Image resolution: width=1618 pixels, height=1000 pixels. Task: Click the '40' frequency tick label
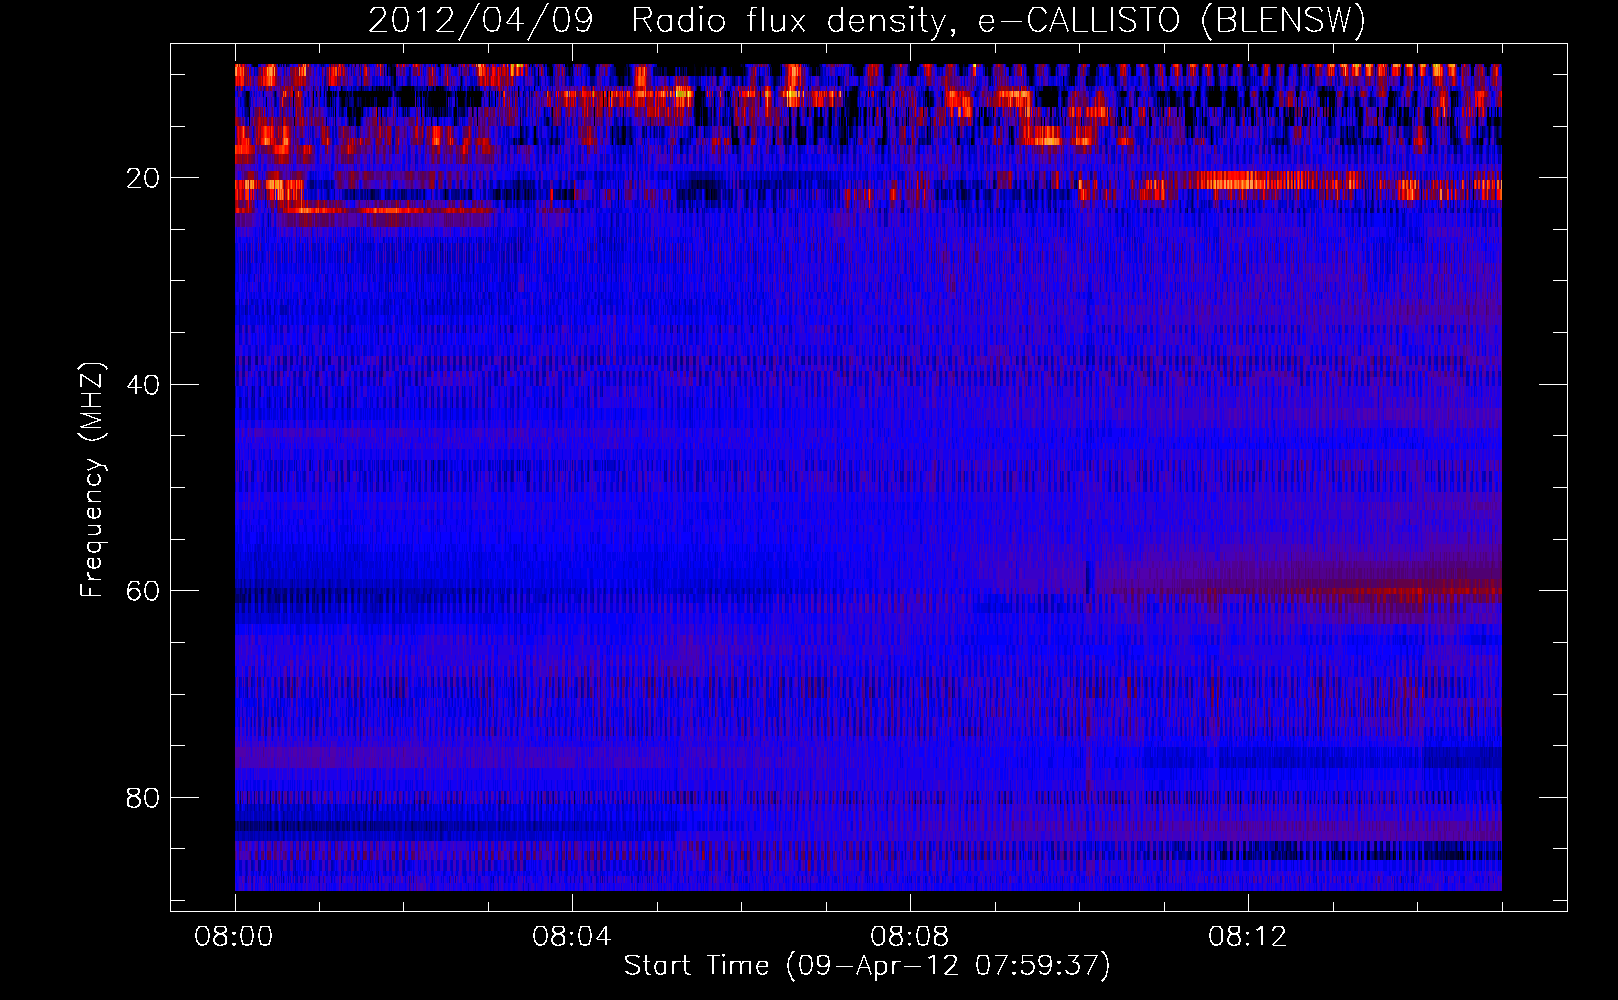pos(144,385)
